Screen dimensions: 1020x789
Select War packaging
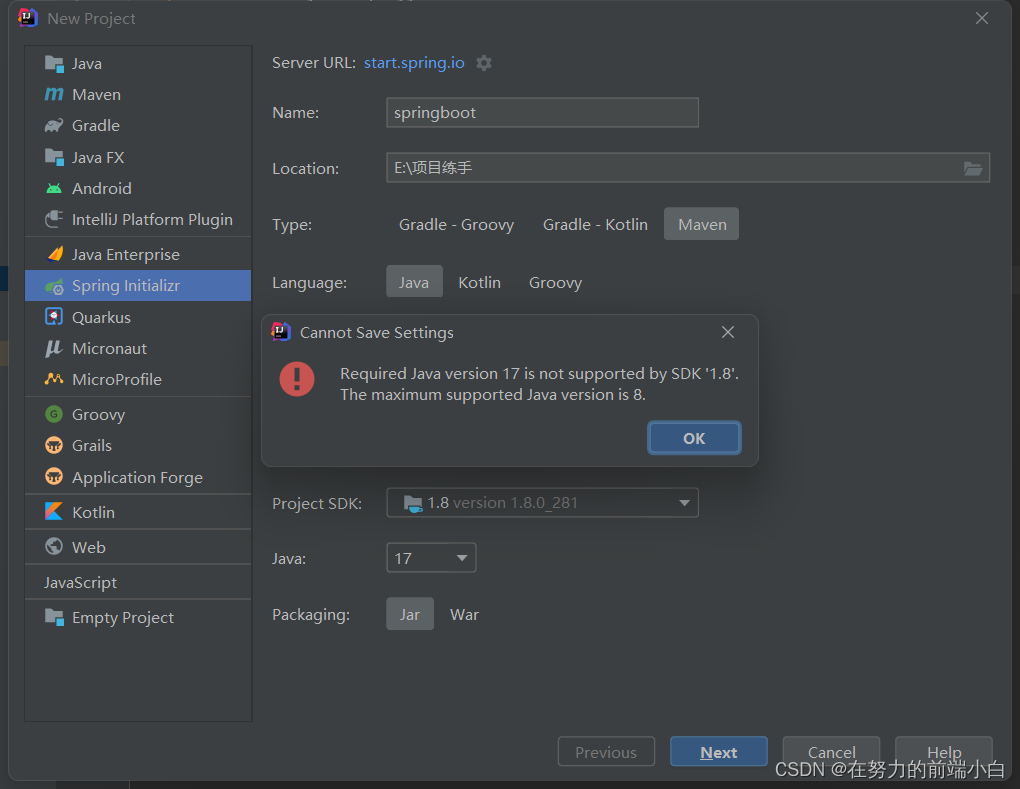(x=464, y=614)
